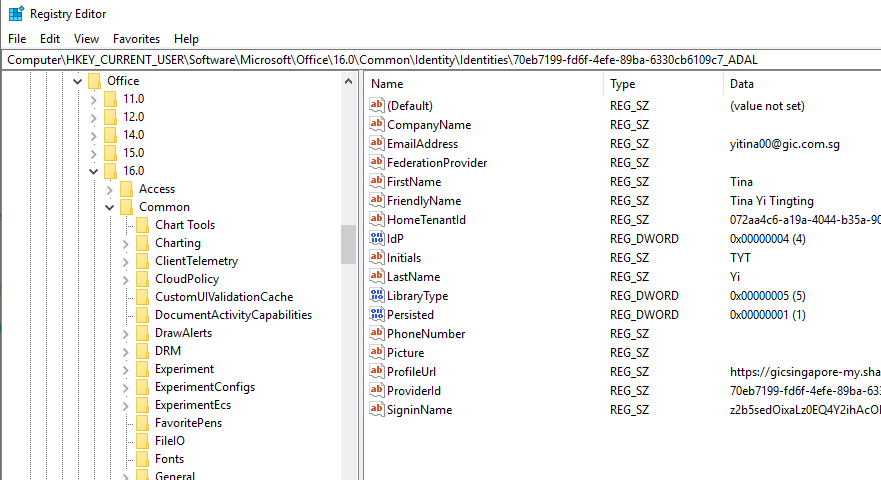Open the File menu
The width and height of the screenshot is (881, 480).
(x=17, y=39)
